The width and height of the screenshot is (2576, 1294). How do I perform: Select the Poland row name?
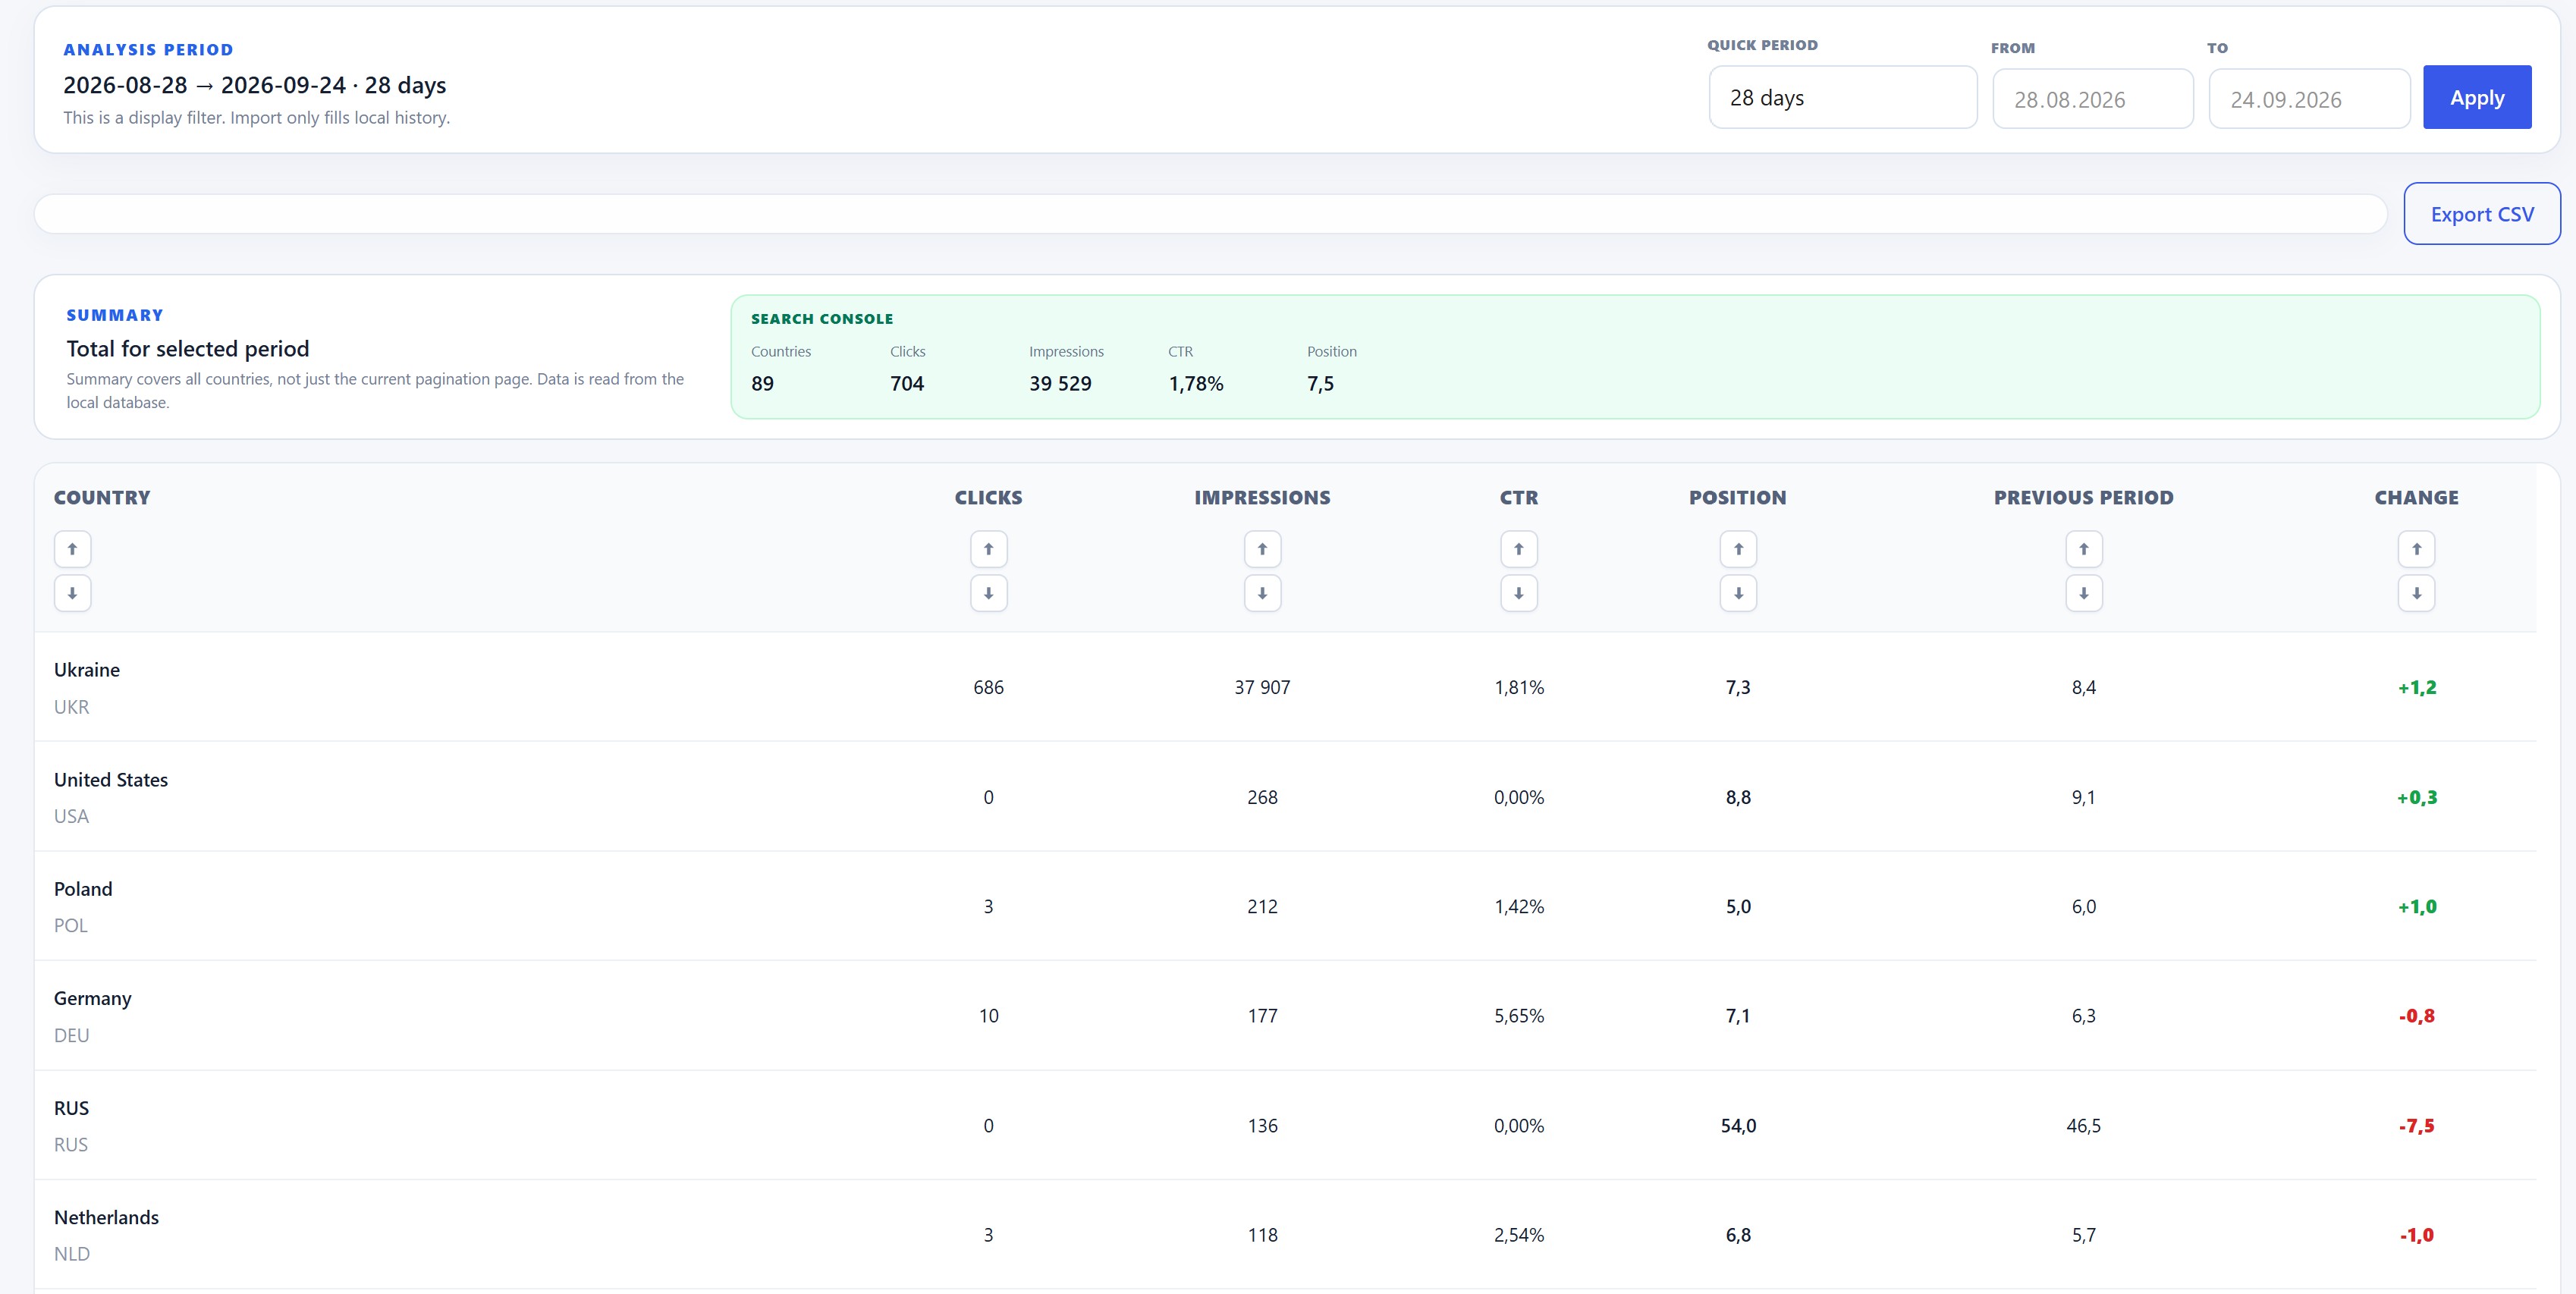click(83, 889)
